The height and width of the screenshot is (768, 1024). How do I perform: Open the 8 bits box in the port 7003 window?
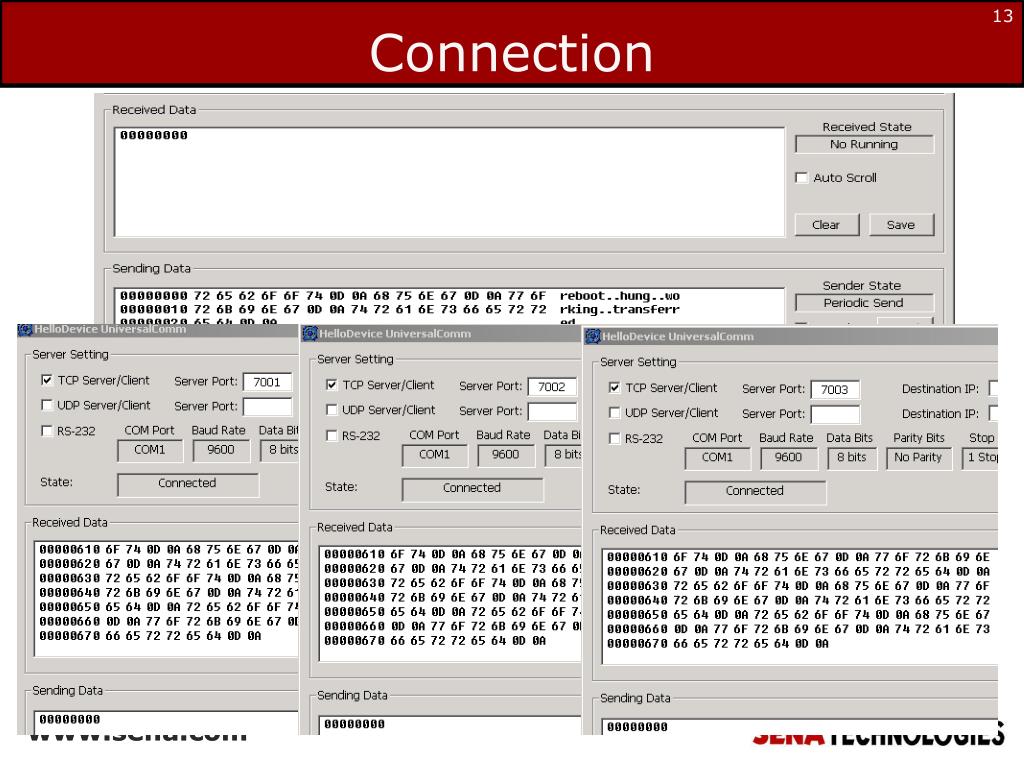pyautogui.click(x=852, y=458)
